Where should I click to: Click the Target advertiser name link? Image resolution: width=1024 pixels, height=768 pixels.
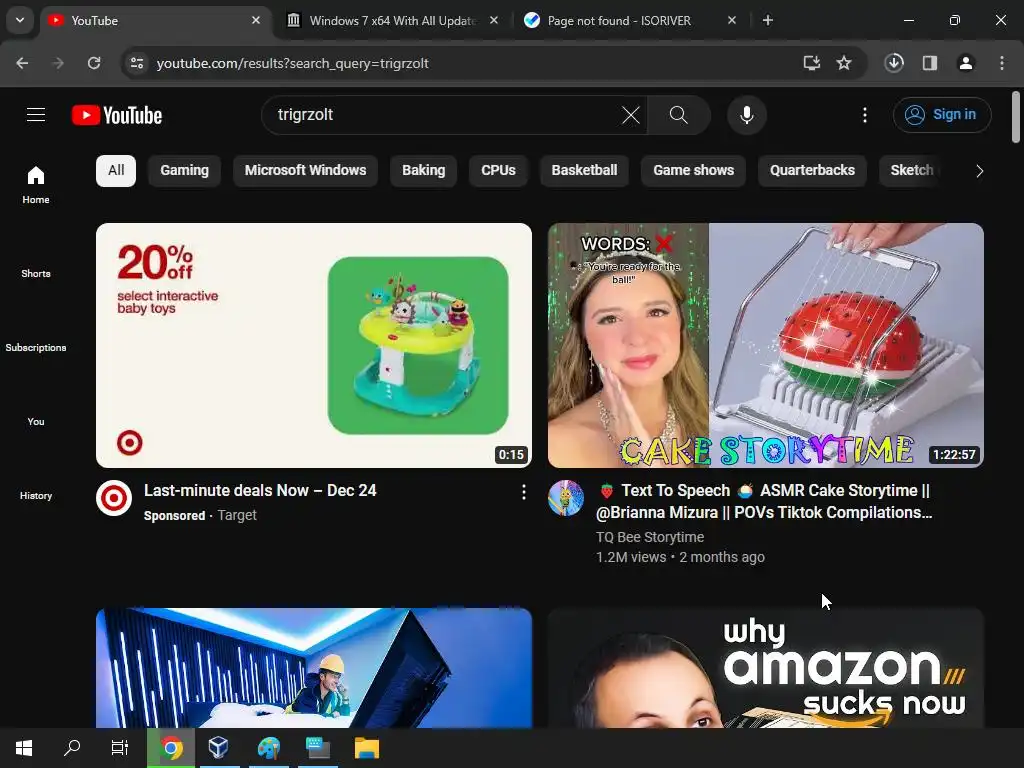(x=237, y=515)
